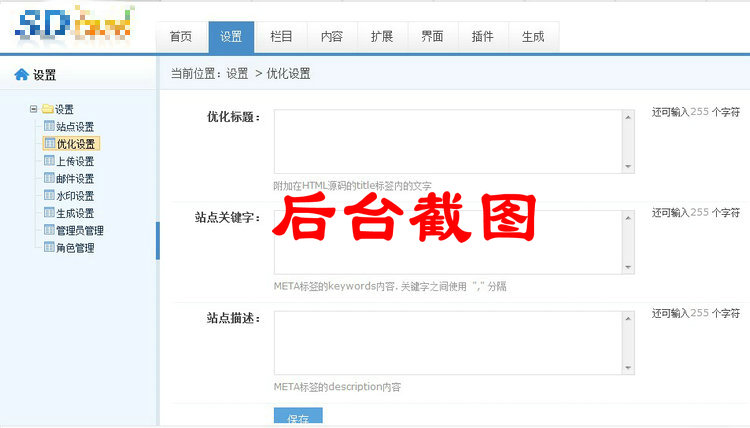Click scroll up arrow in 优化标题 textarea

pos(628,117)
